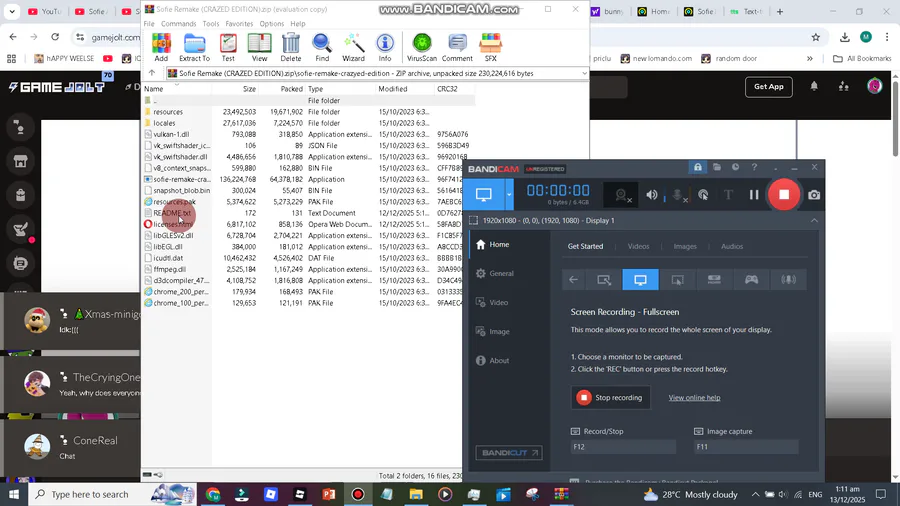The image size is (900, 506).
Task: Create SFX self-extracting archive
Action: [x=491, y=47]
